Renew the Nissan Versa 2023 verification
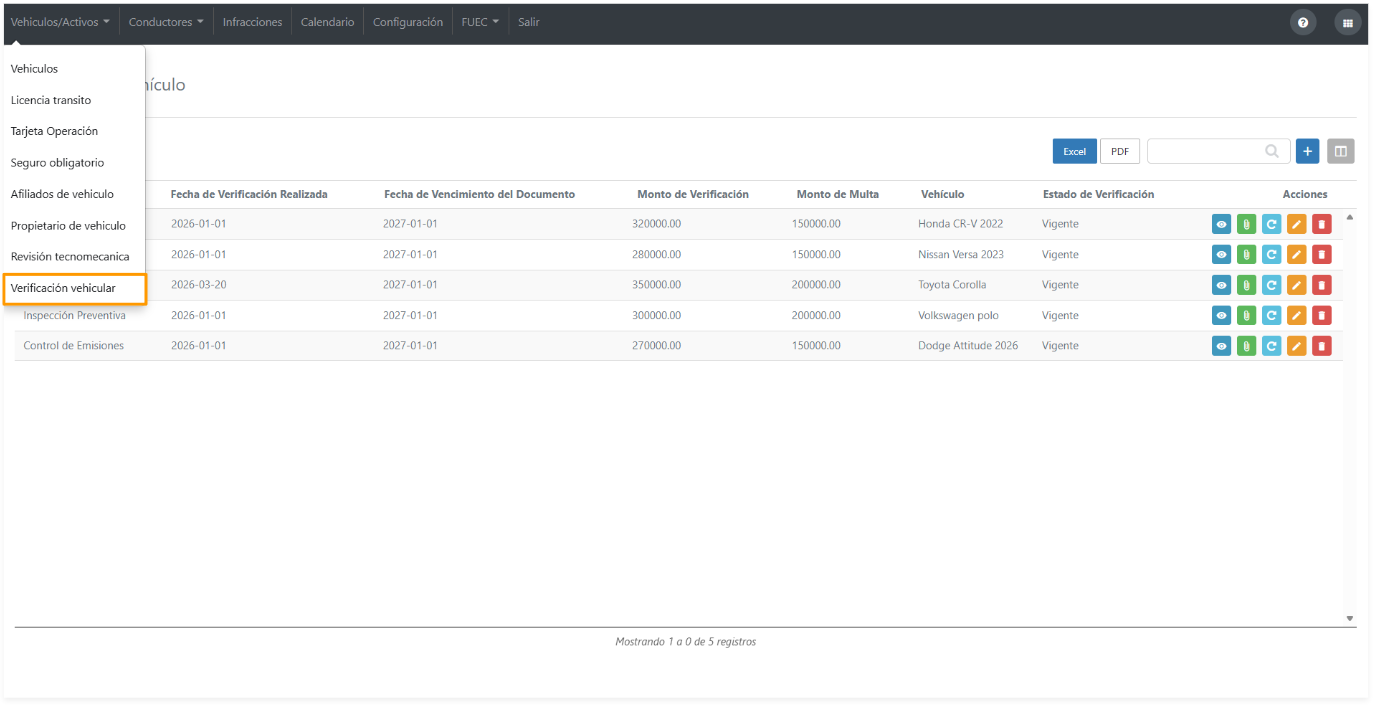The image size is (1374, 705). point(1271,254)
